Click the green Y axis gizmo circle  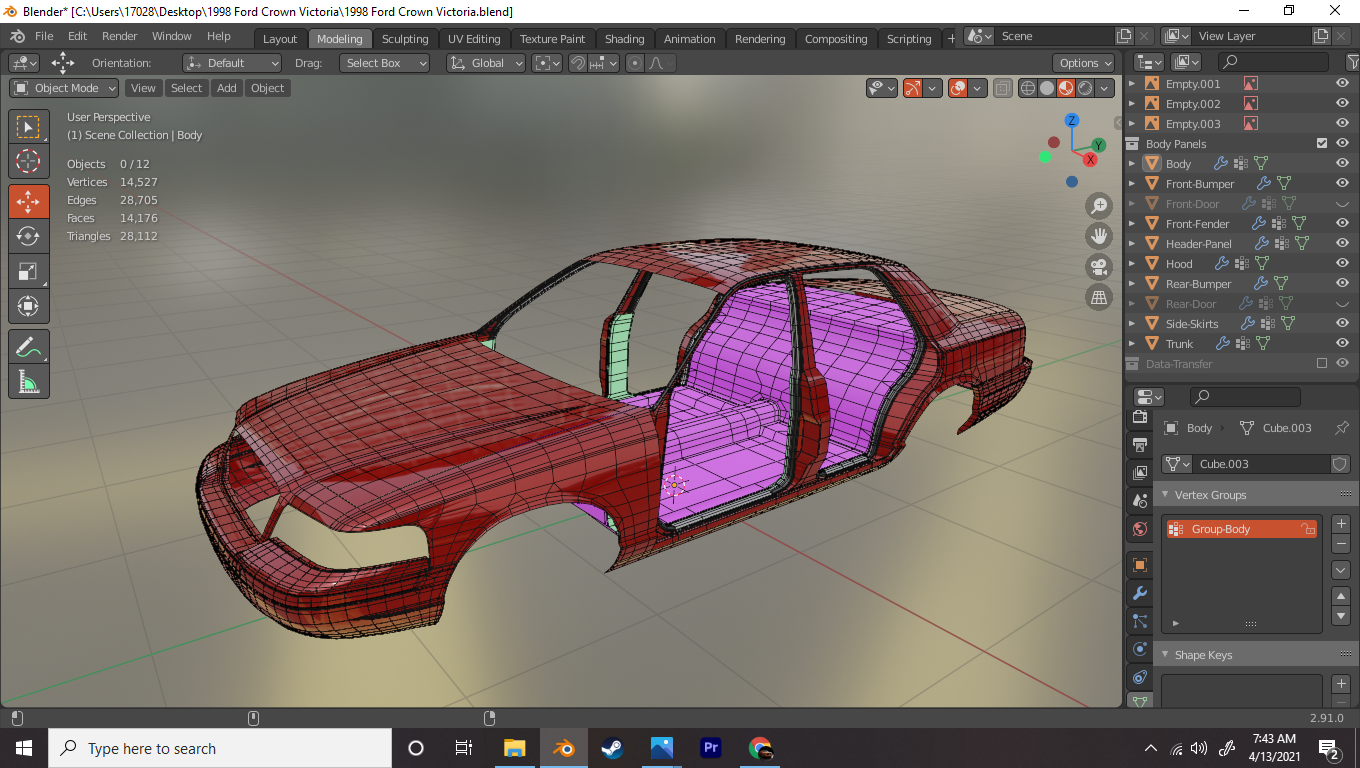tap(1098, 145)
